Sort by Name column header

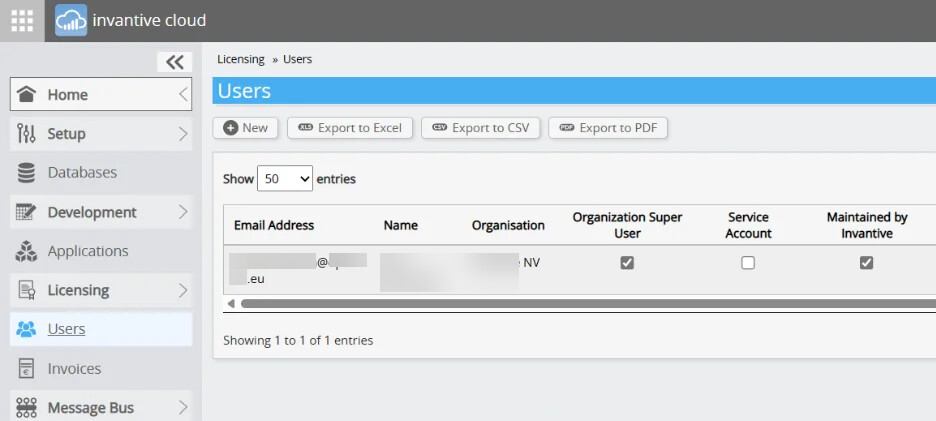[401, 225]
